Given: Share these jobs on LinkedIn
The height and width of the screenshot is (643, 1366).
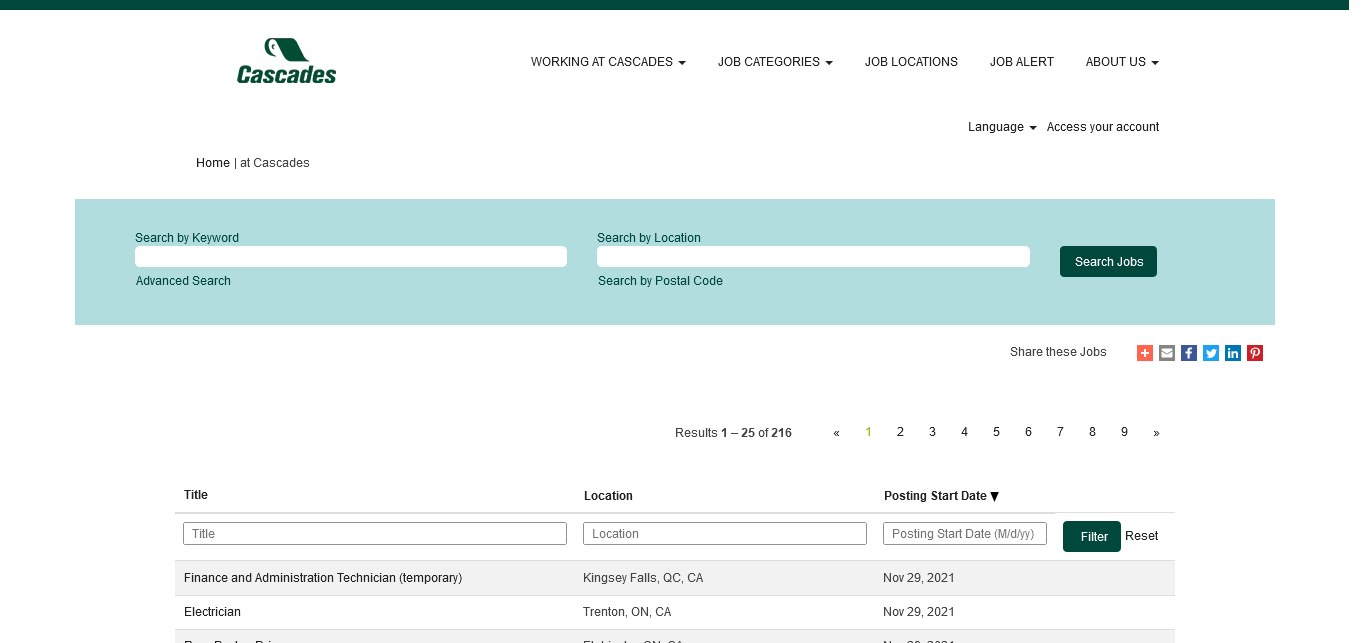Looking at the screenshot, I should coord(1233,353).
